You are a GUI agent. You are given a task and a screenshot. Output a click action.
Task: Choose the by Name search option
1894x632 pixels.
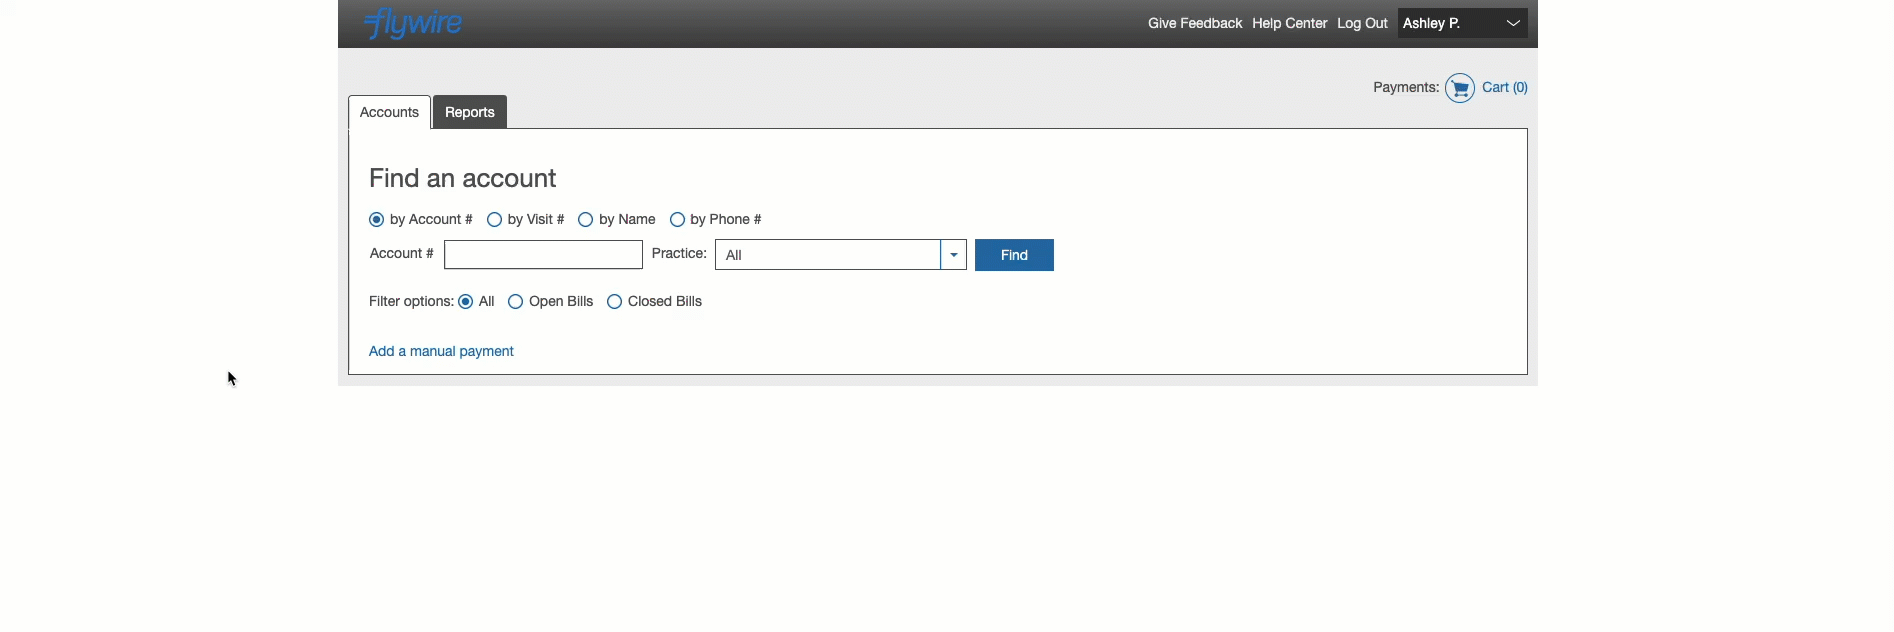point(586,220)
